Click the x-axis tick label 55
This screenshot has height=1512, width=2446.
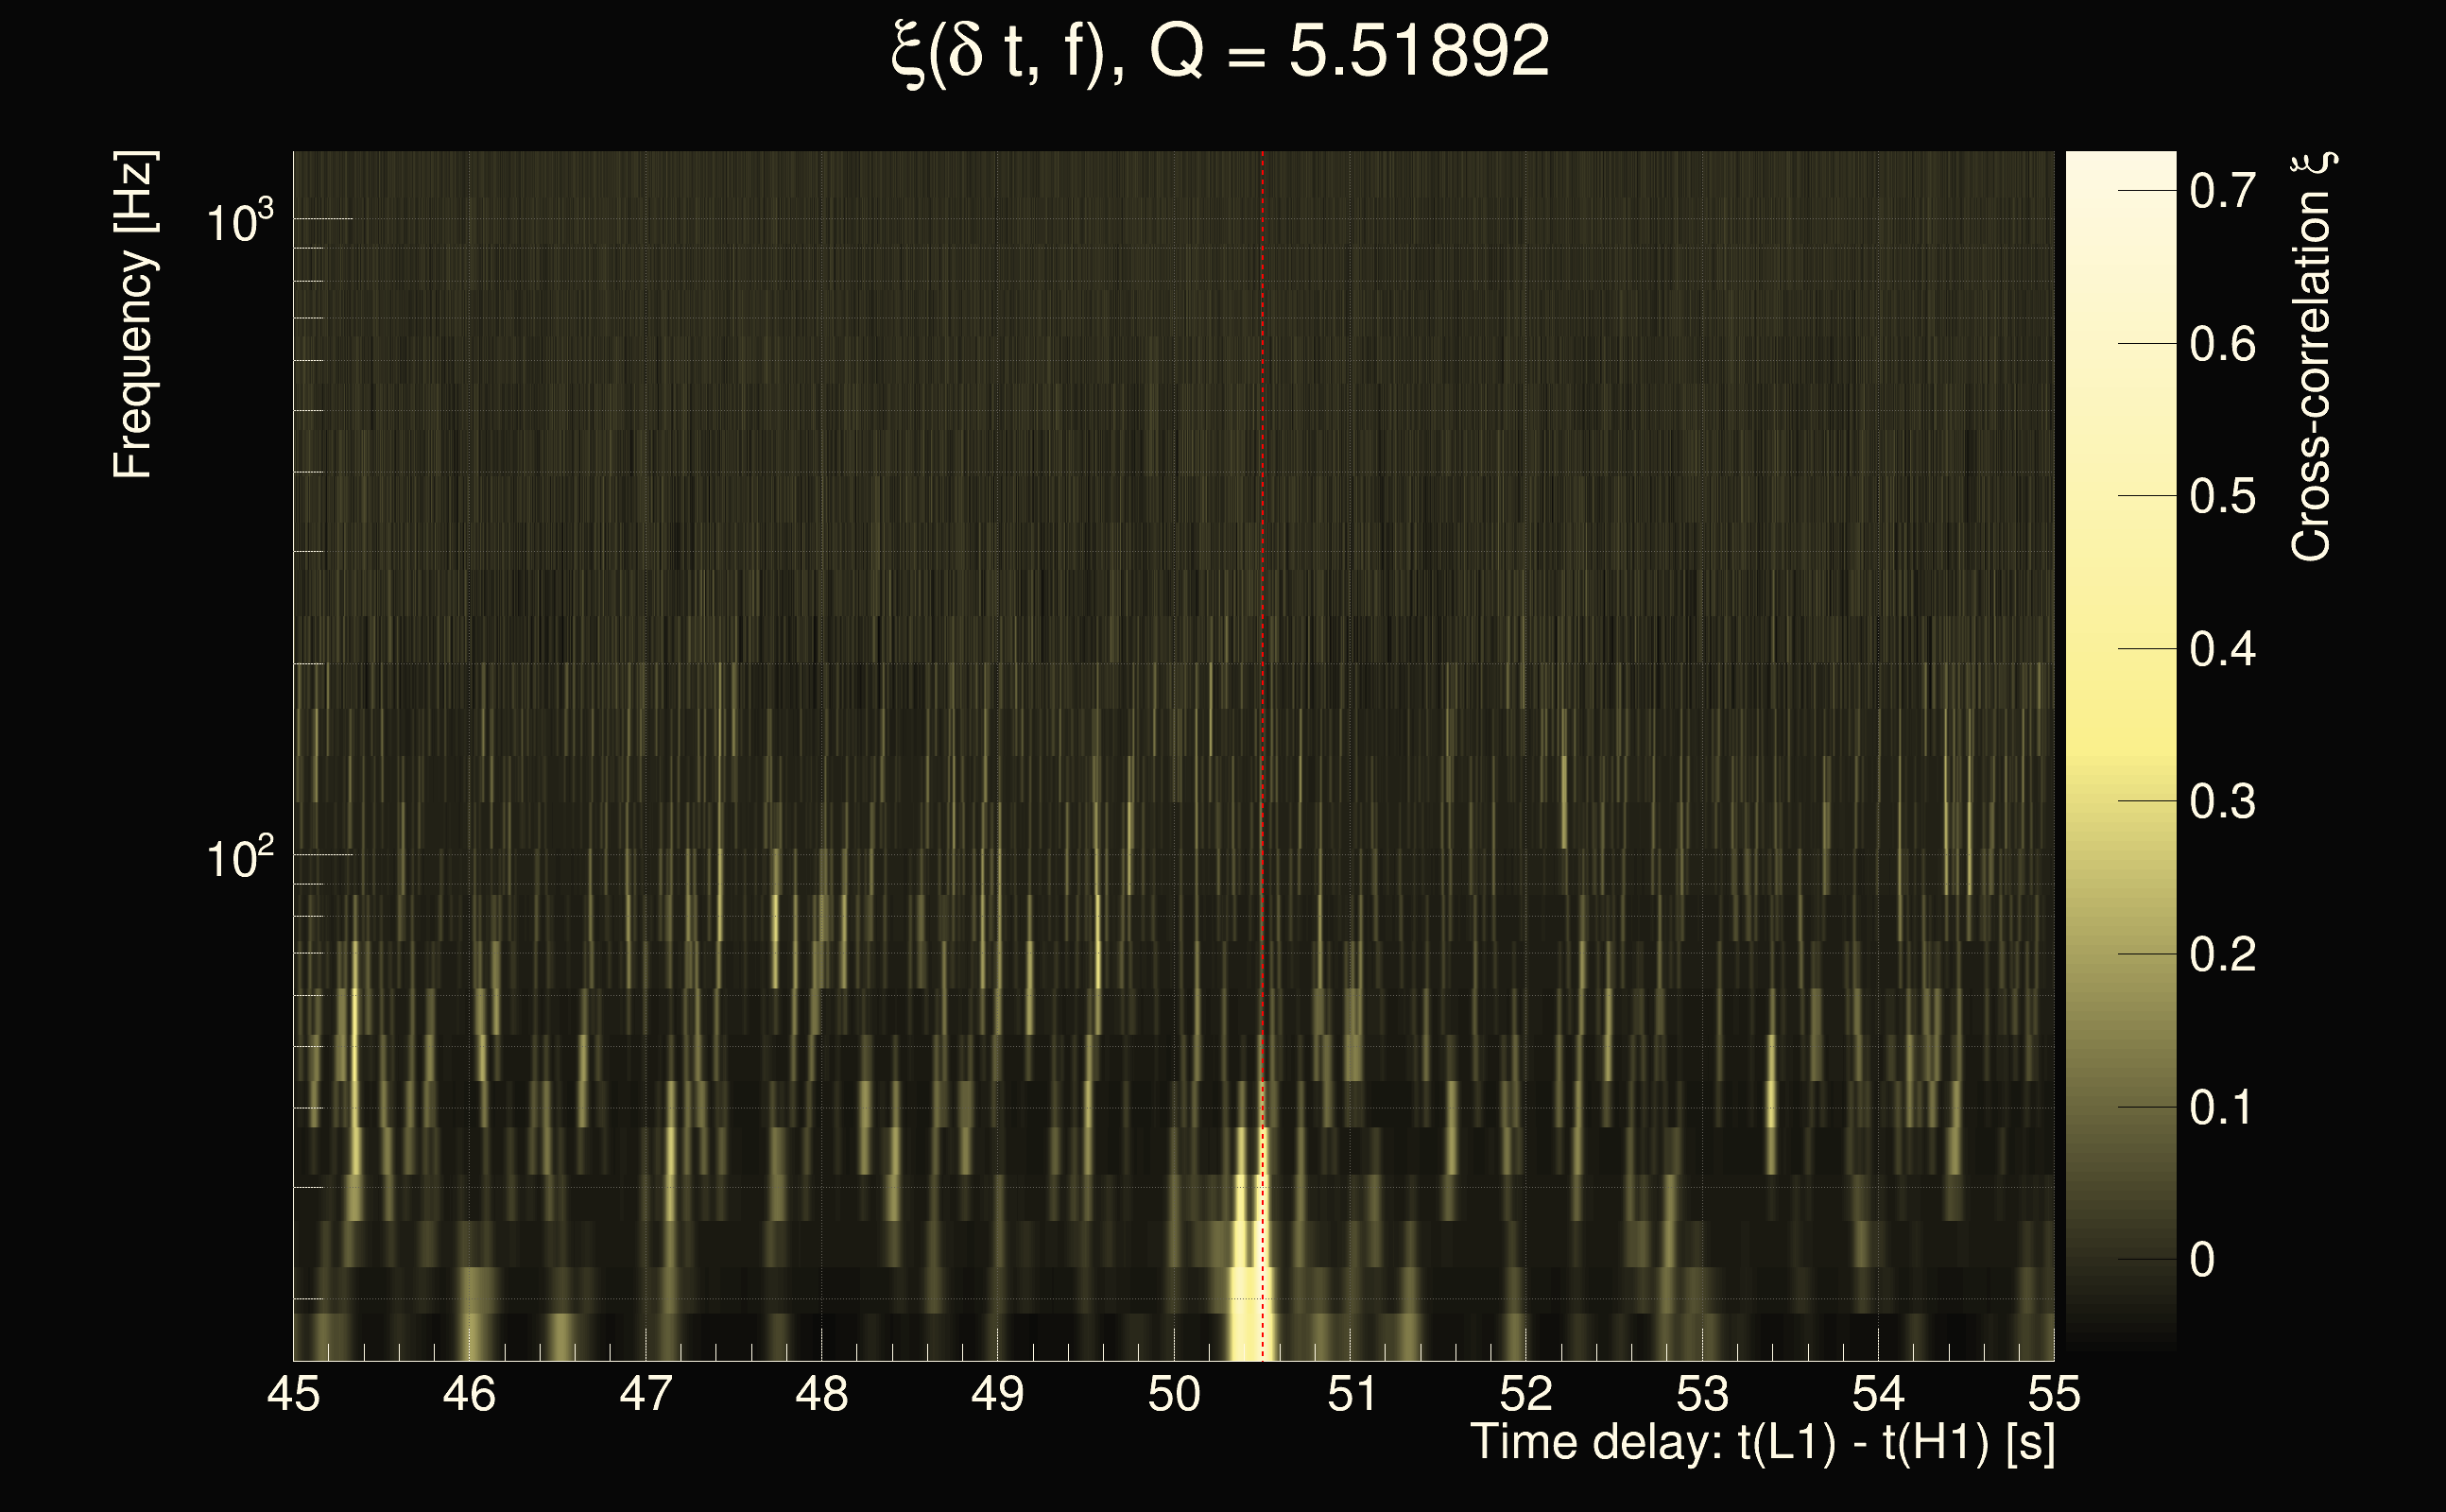coord(2054,1394)
